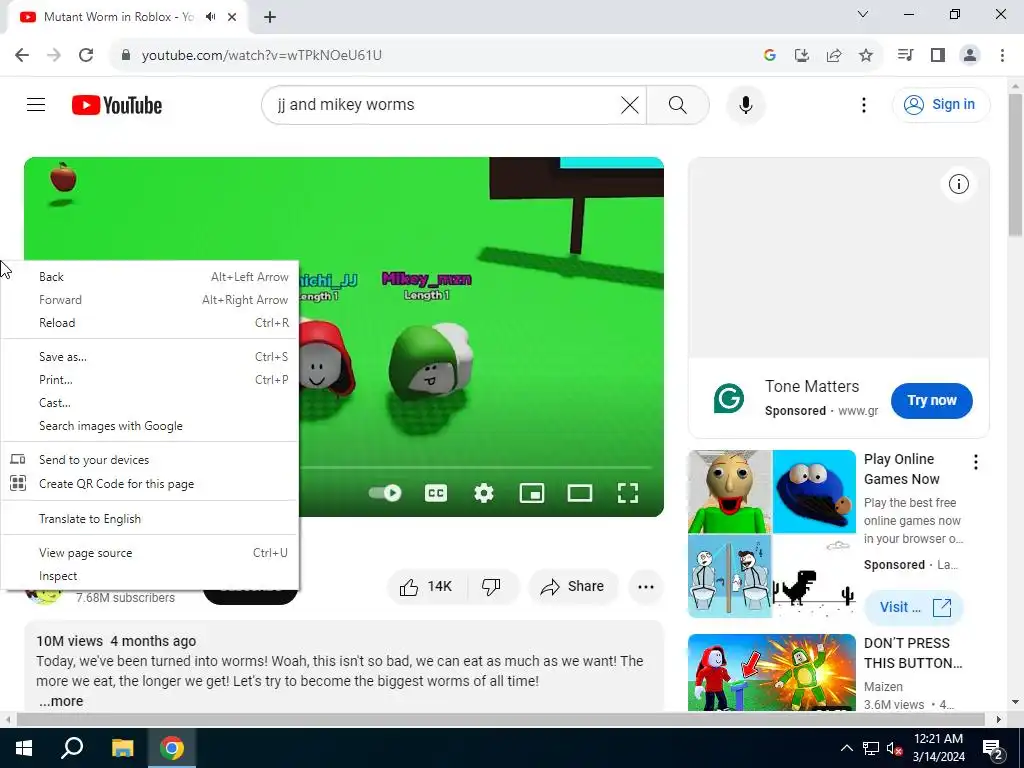Select Create QR Code for this page
Screen dimensions: 1024x768
click(x=150, y=484)
